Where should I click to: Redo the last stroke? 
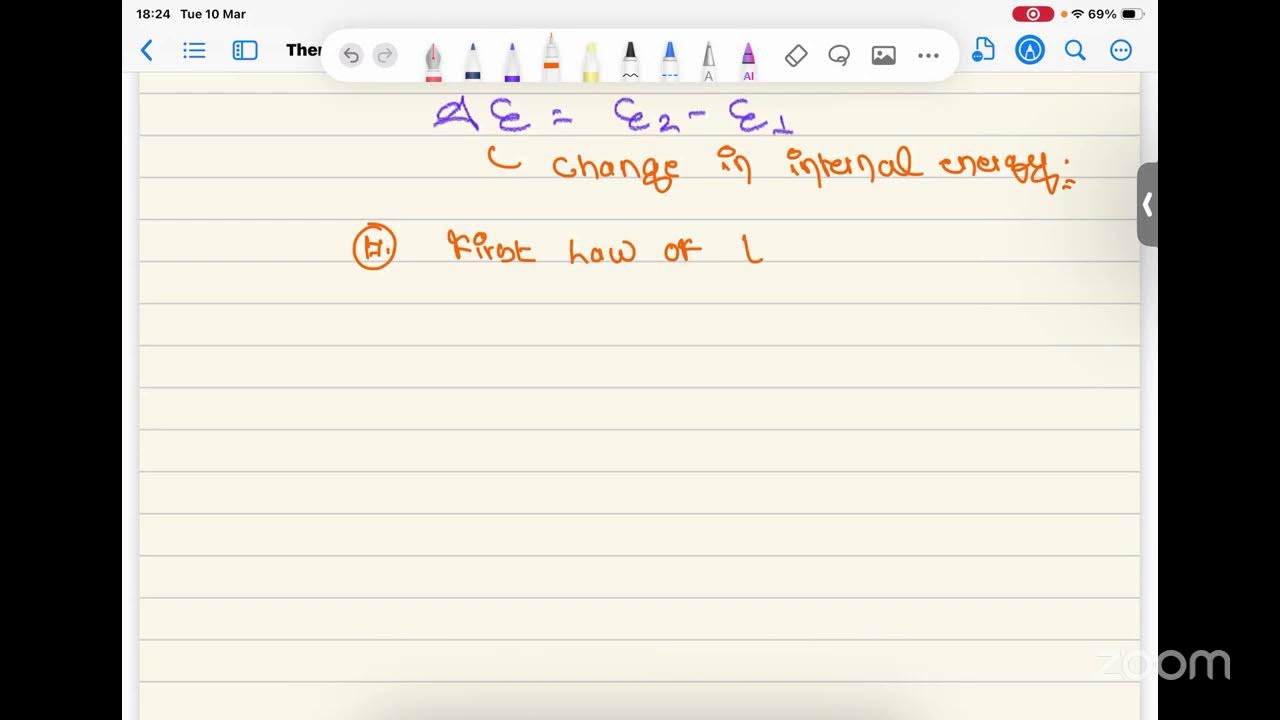coord(385,55)
